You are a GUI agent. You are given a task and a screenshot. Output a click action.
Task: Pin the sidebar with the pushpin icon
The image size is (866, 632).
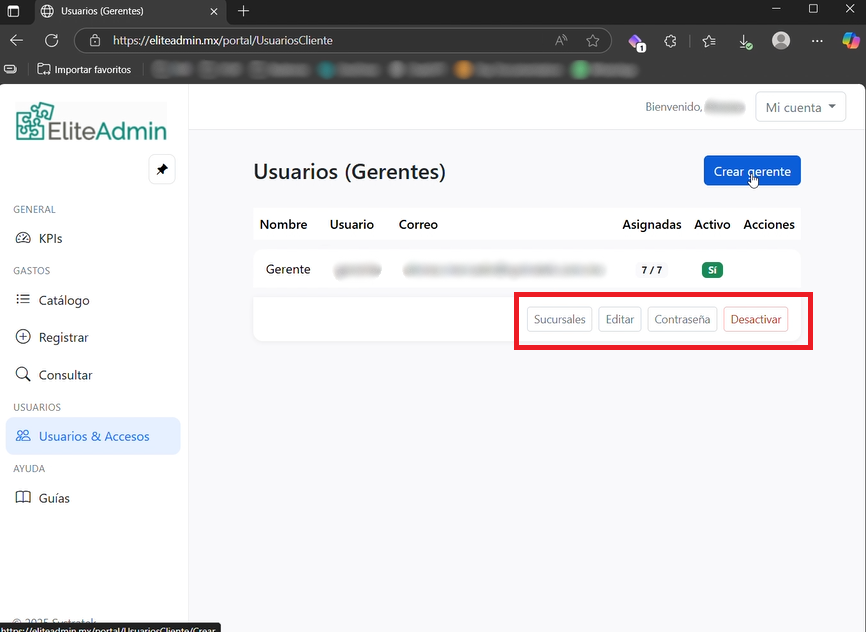pyautogui.click(x=162, y=170)
